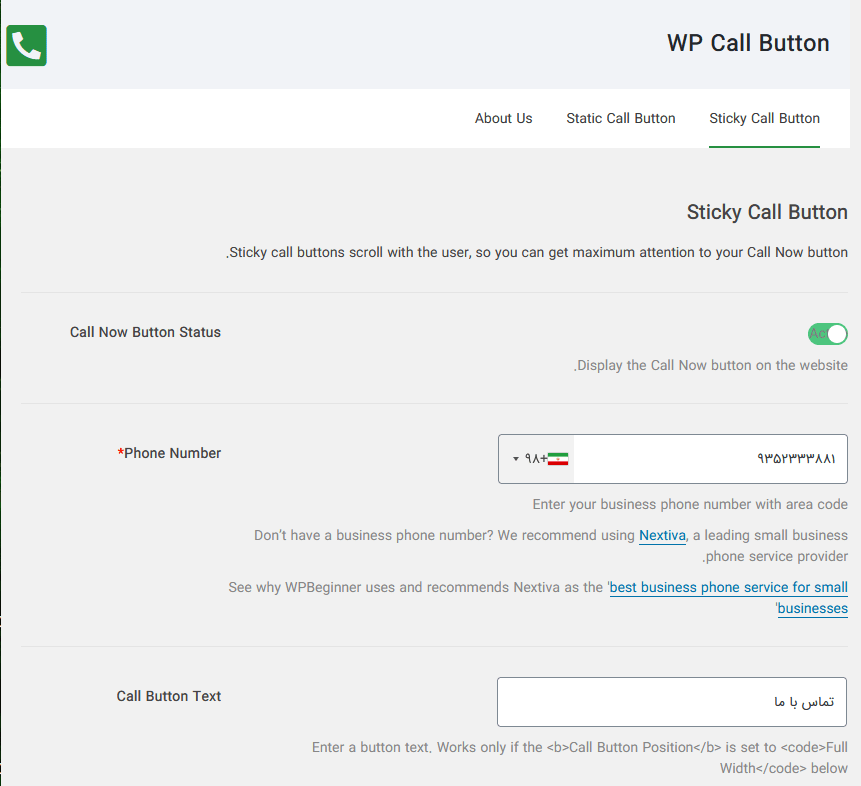861x786 pixels.
Task: Switch to the Static Call Button tab
Action: 620,118
